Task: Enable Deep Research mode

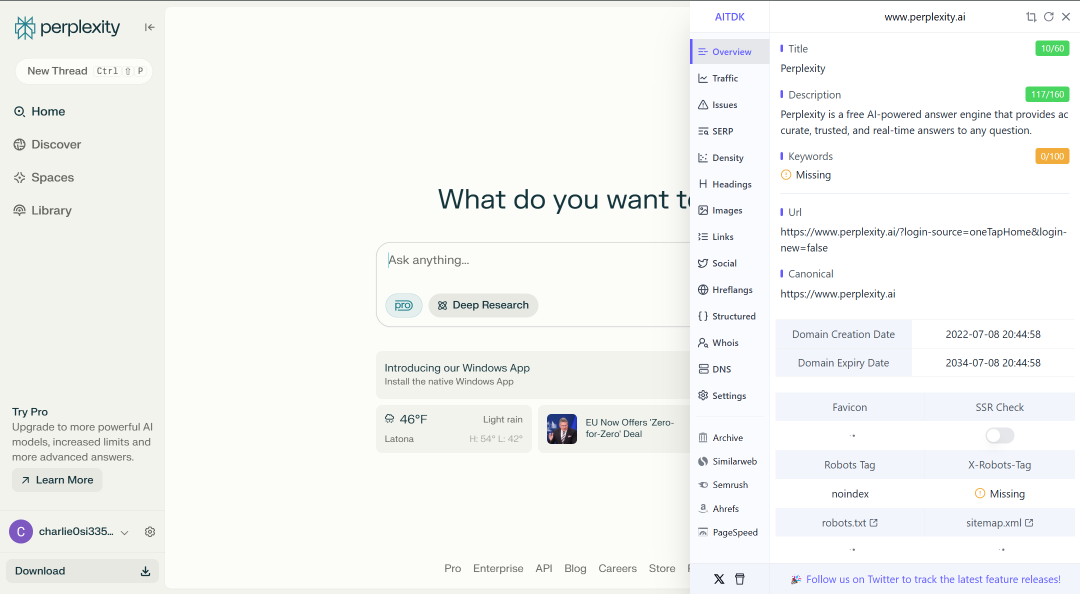Action: click(484, 305)
